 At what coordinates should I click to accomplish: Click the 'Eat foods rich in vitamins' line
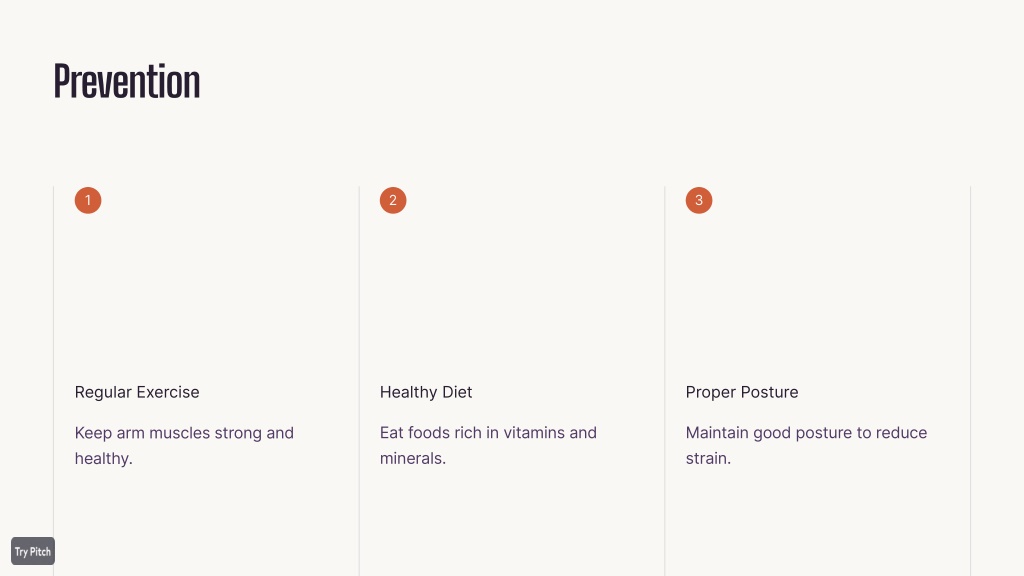pos(488,433)
